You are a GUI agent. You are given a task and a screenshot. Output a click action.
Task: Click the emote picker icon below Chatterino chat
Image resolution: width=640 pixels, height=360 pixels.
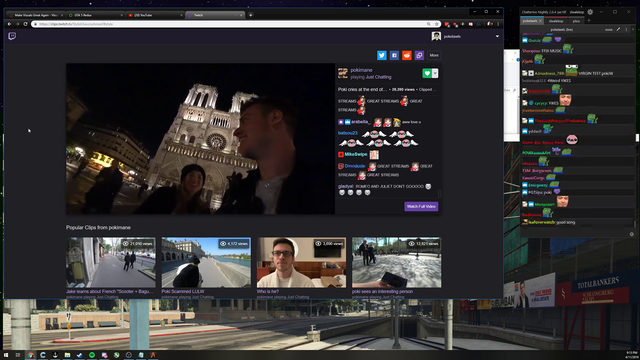(631, 234)
